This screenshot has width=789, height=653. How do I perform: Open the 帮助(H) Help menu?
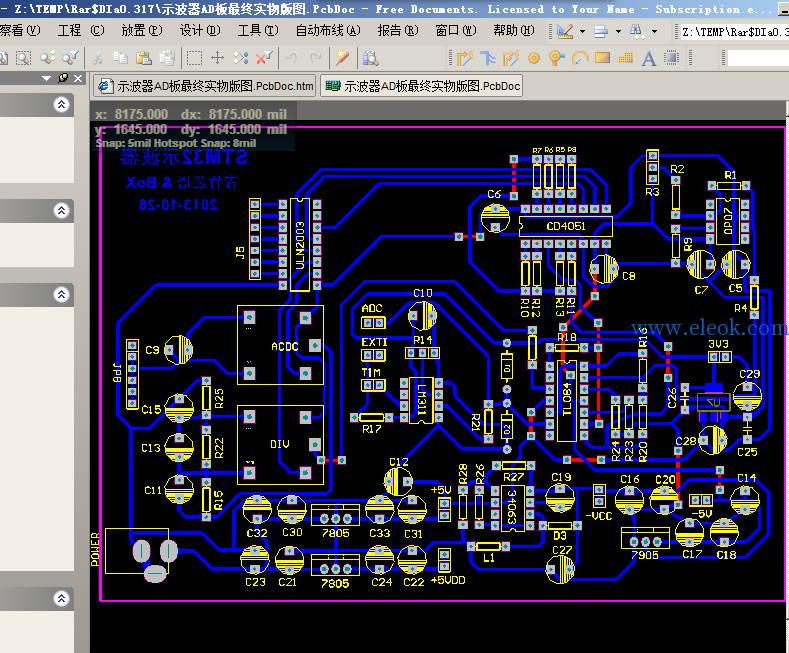(x=514, y=31)
